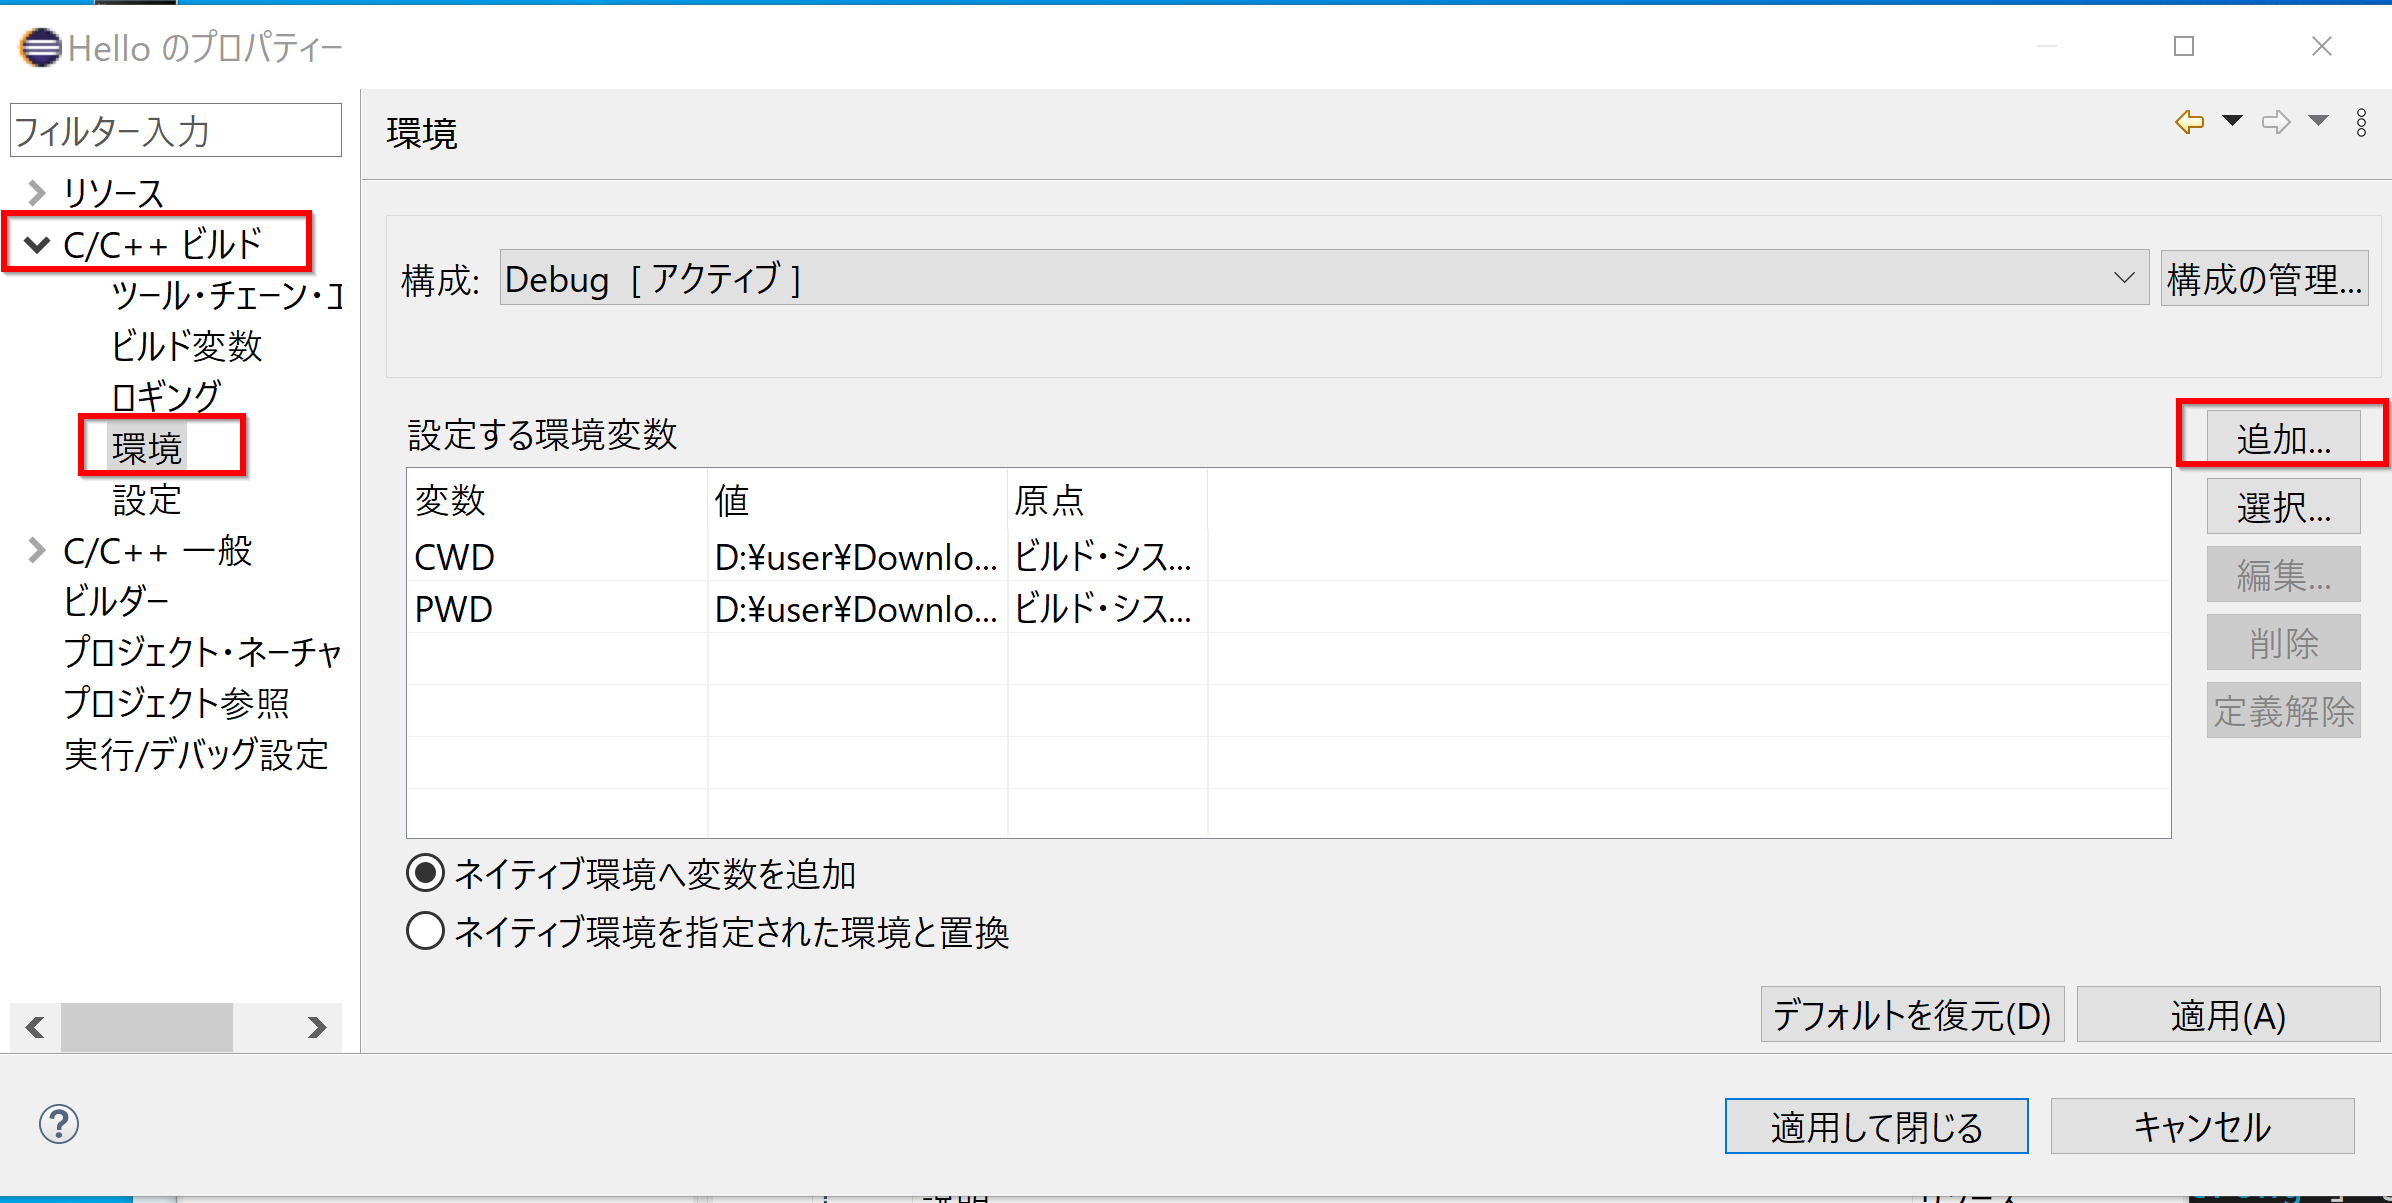Open the three-dot view menu icon
Viewport: 2392px width, 1203px height.
pyautogui.click(x=2361, y=122)
